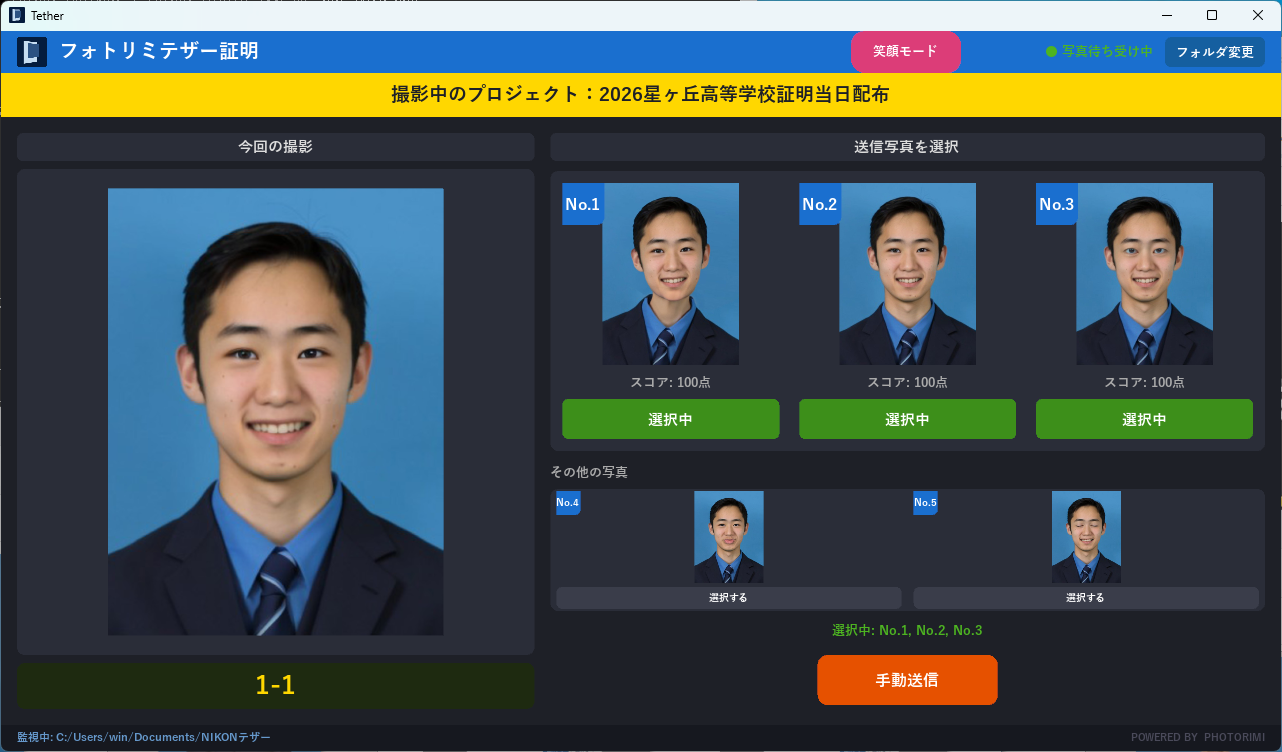The width and height of the screenshot is (1282, 752).
Task: Choose photo No.4 with its 選択する button
Action: point(729,598)
